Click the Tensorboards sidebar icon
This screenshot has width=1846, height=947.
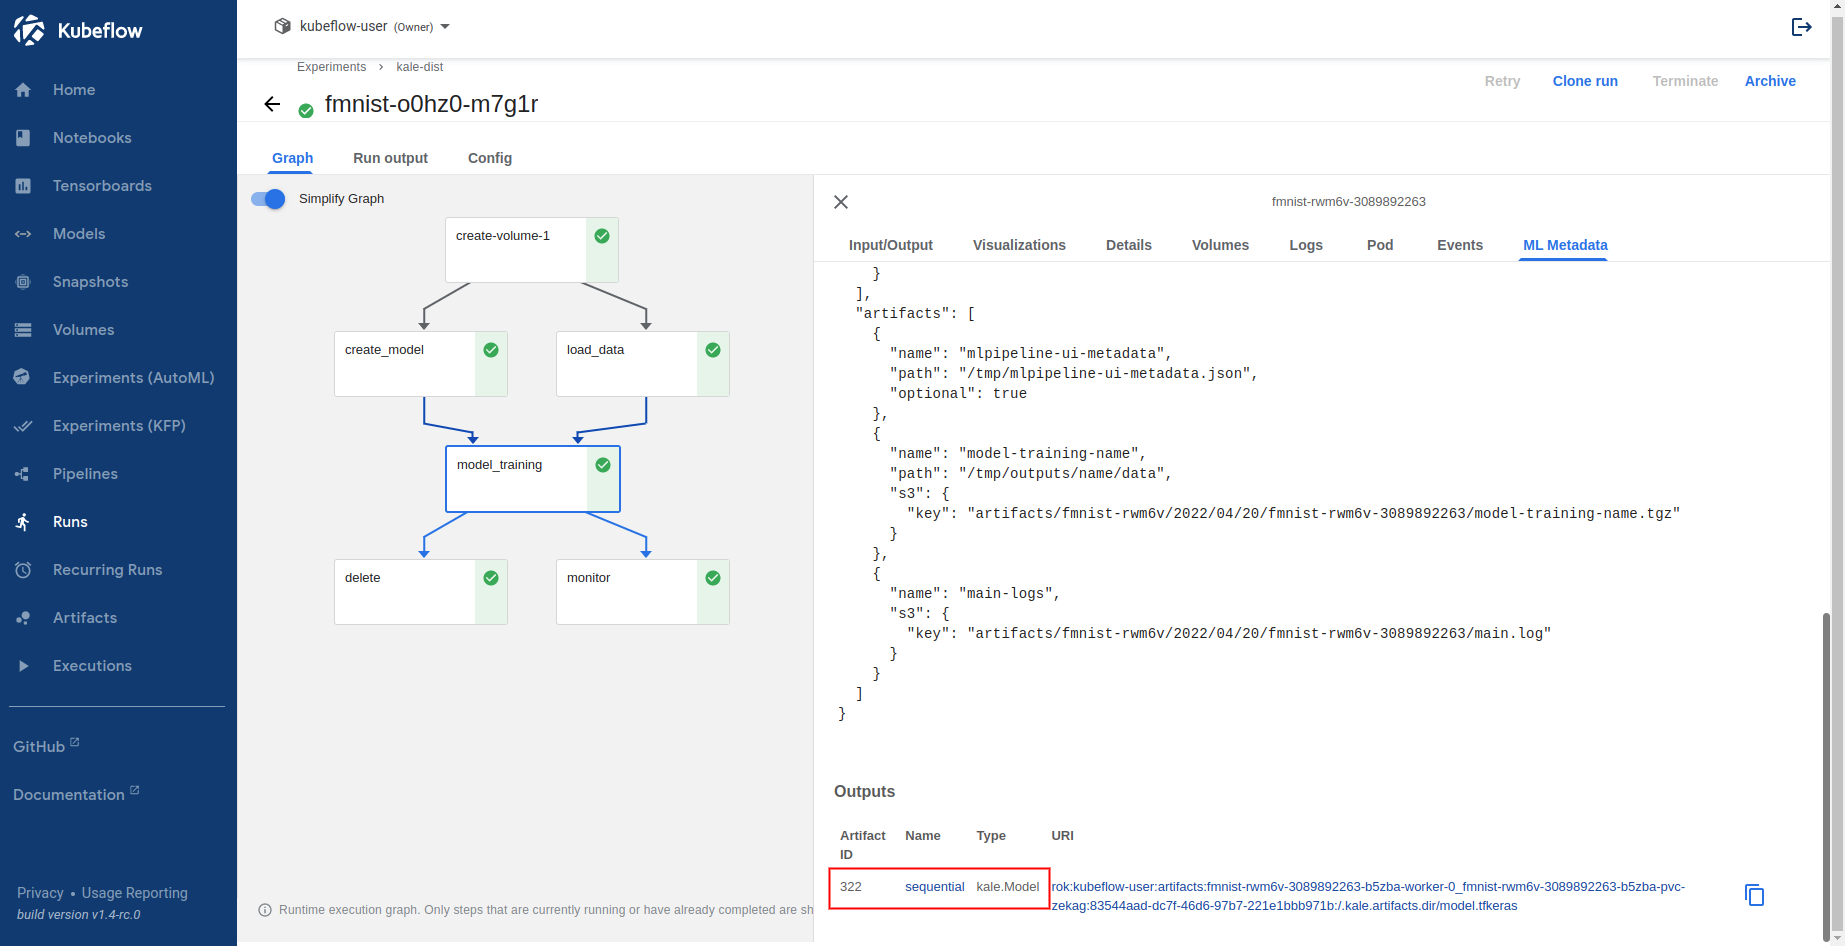pyautogui.click(x=24, y=186)
